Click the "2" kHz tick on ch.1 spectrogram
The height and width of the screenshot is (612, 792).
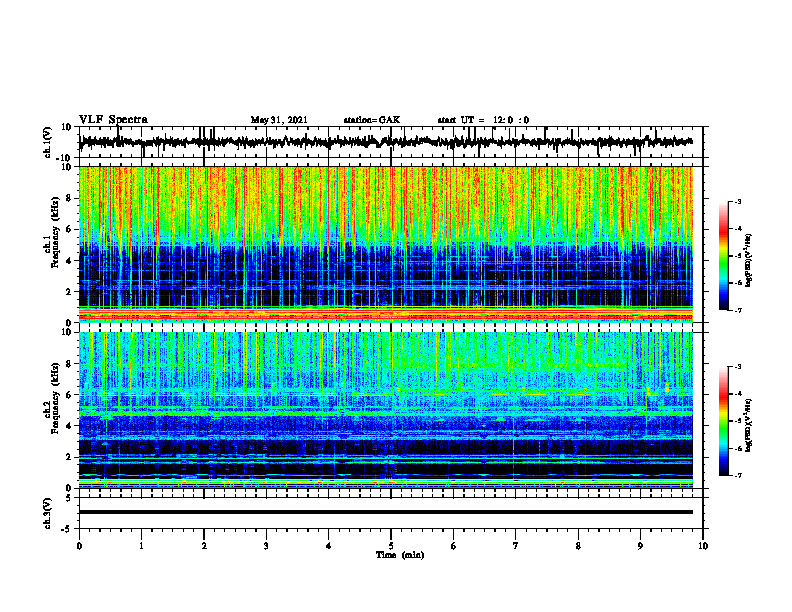click(x=70, y=291)
